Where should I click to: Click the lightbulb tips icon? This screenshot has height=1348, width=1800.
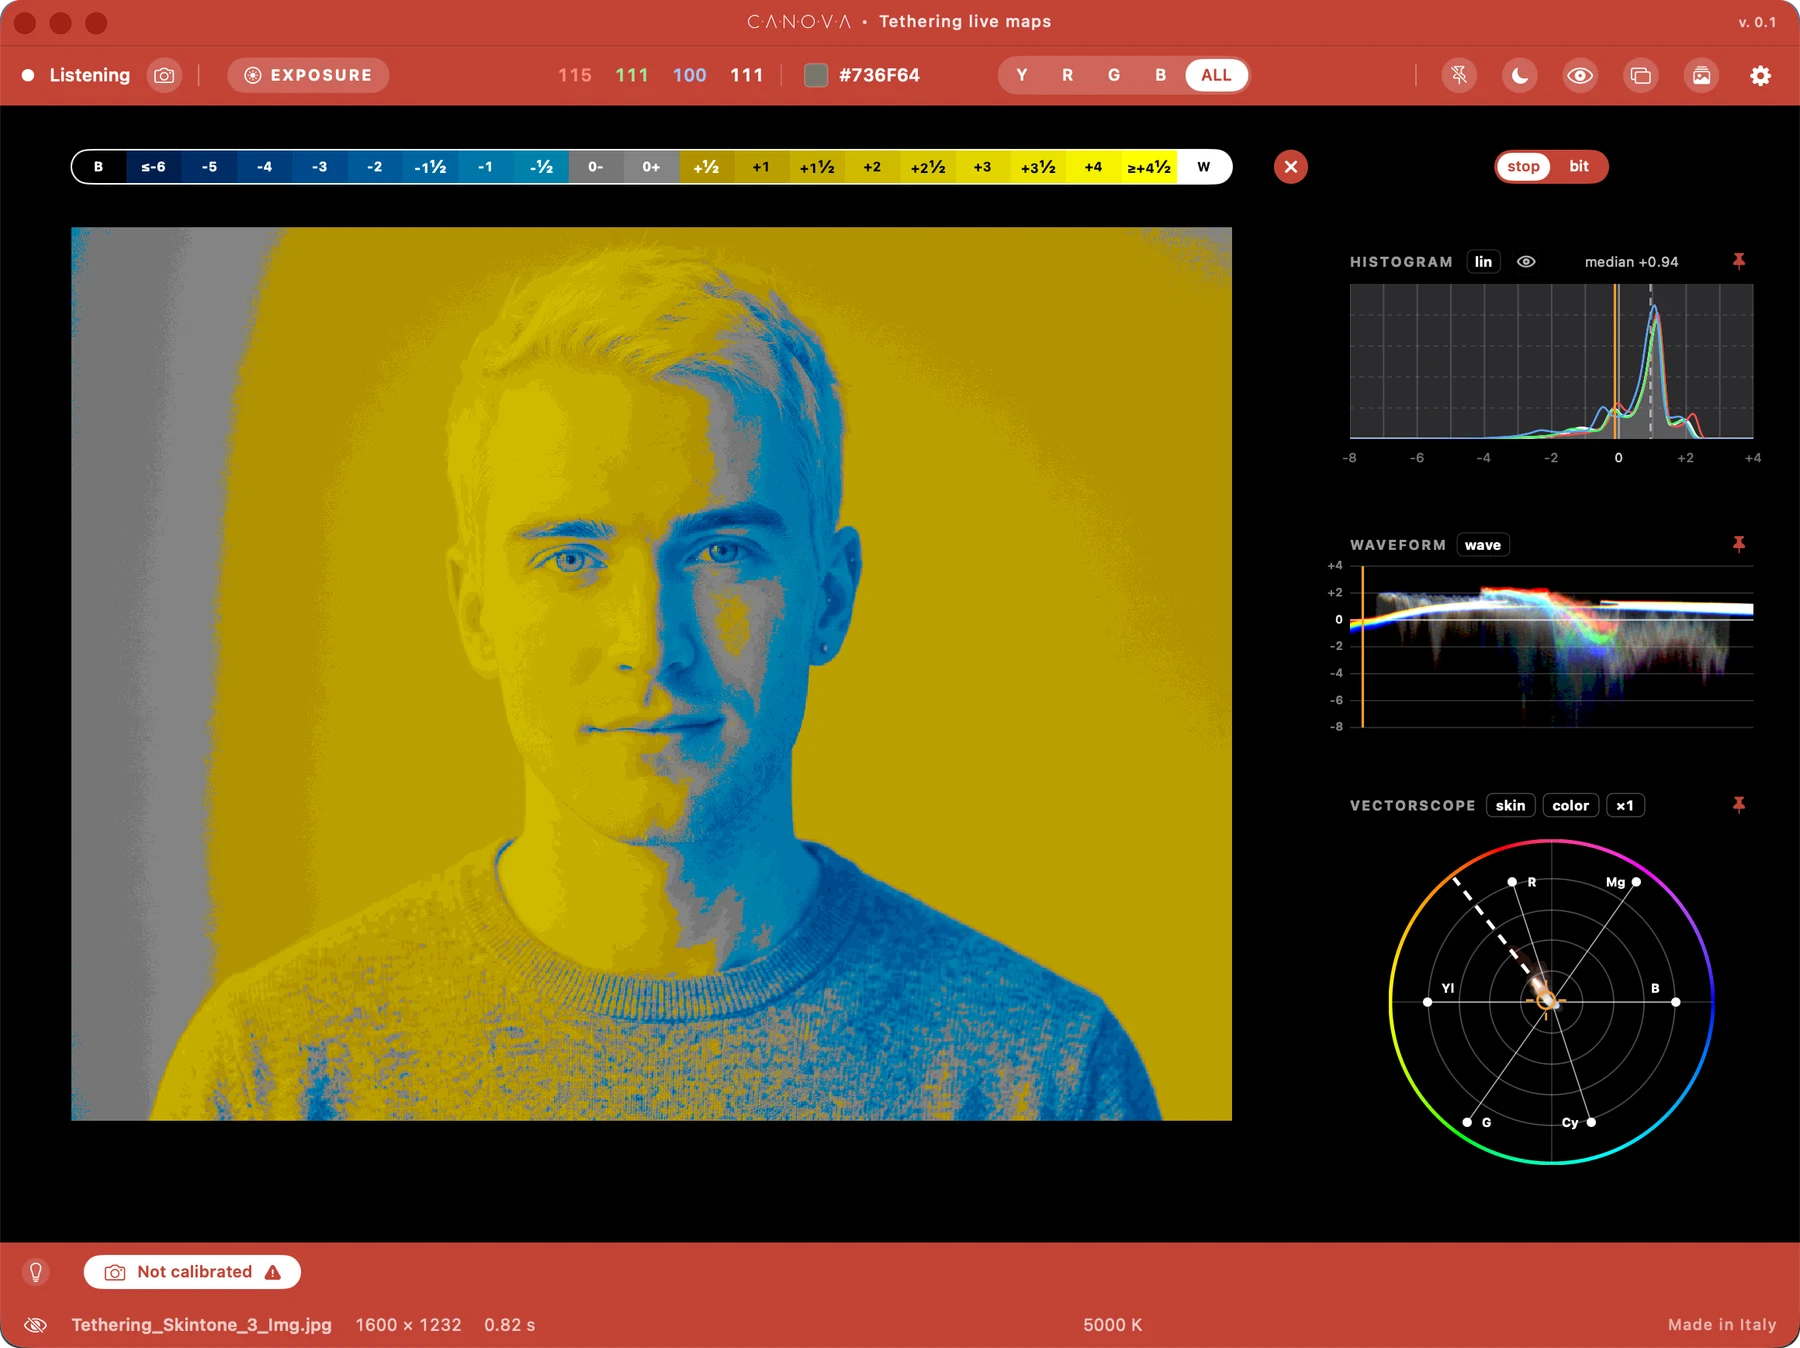[x=36, y=1272]
